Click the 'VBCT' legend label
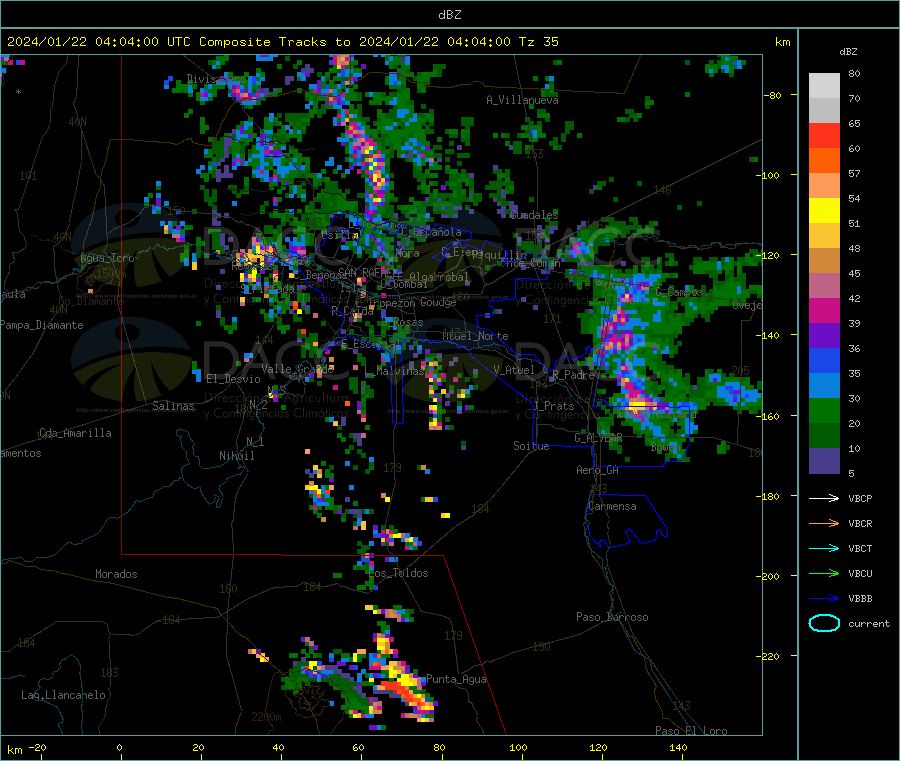The height and width of the screenshot is (761, 900). click(860, 548)
